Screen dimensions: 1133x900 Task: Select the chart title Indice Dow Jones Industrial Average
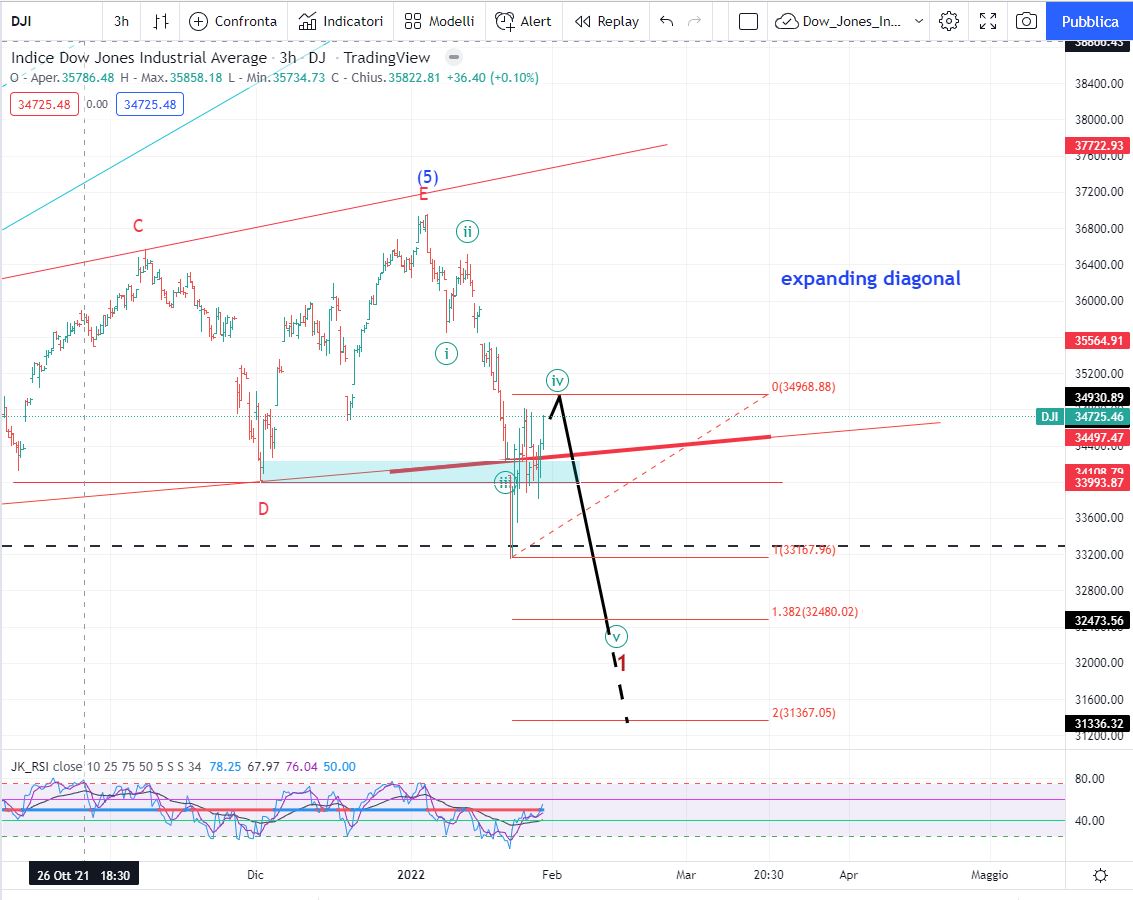pyautogui.click(x=139, y=58)
